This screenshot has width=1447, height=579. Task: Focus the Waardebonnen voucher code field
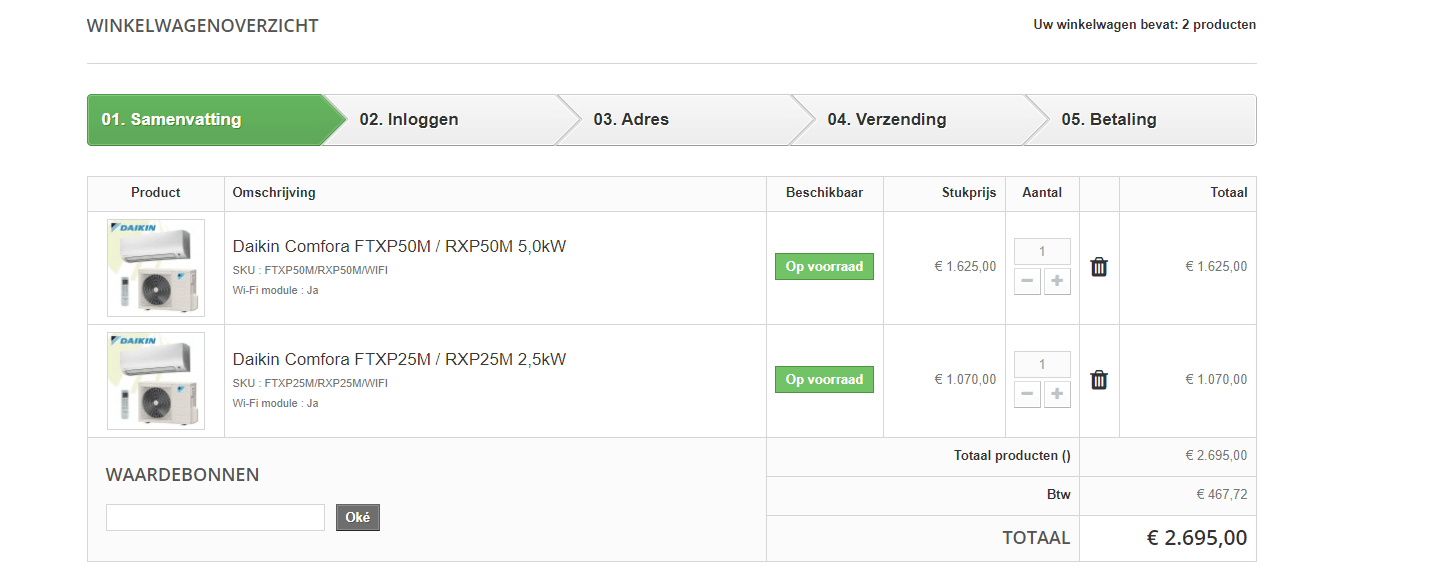(x=215, y=517)
